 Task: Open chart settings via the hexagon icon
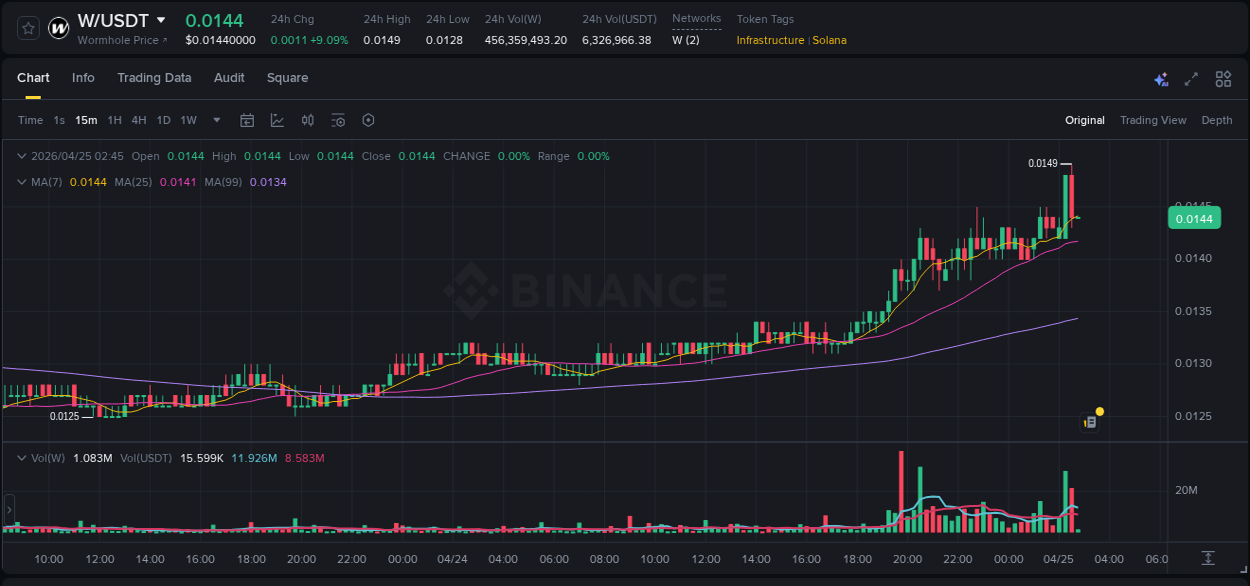[x=368, y=119]
